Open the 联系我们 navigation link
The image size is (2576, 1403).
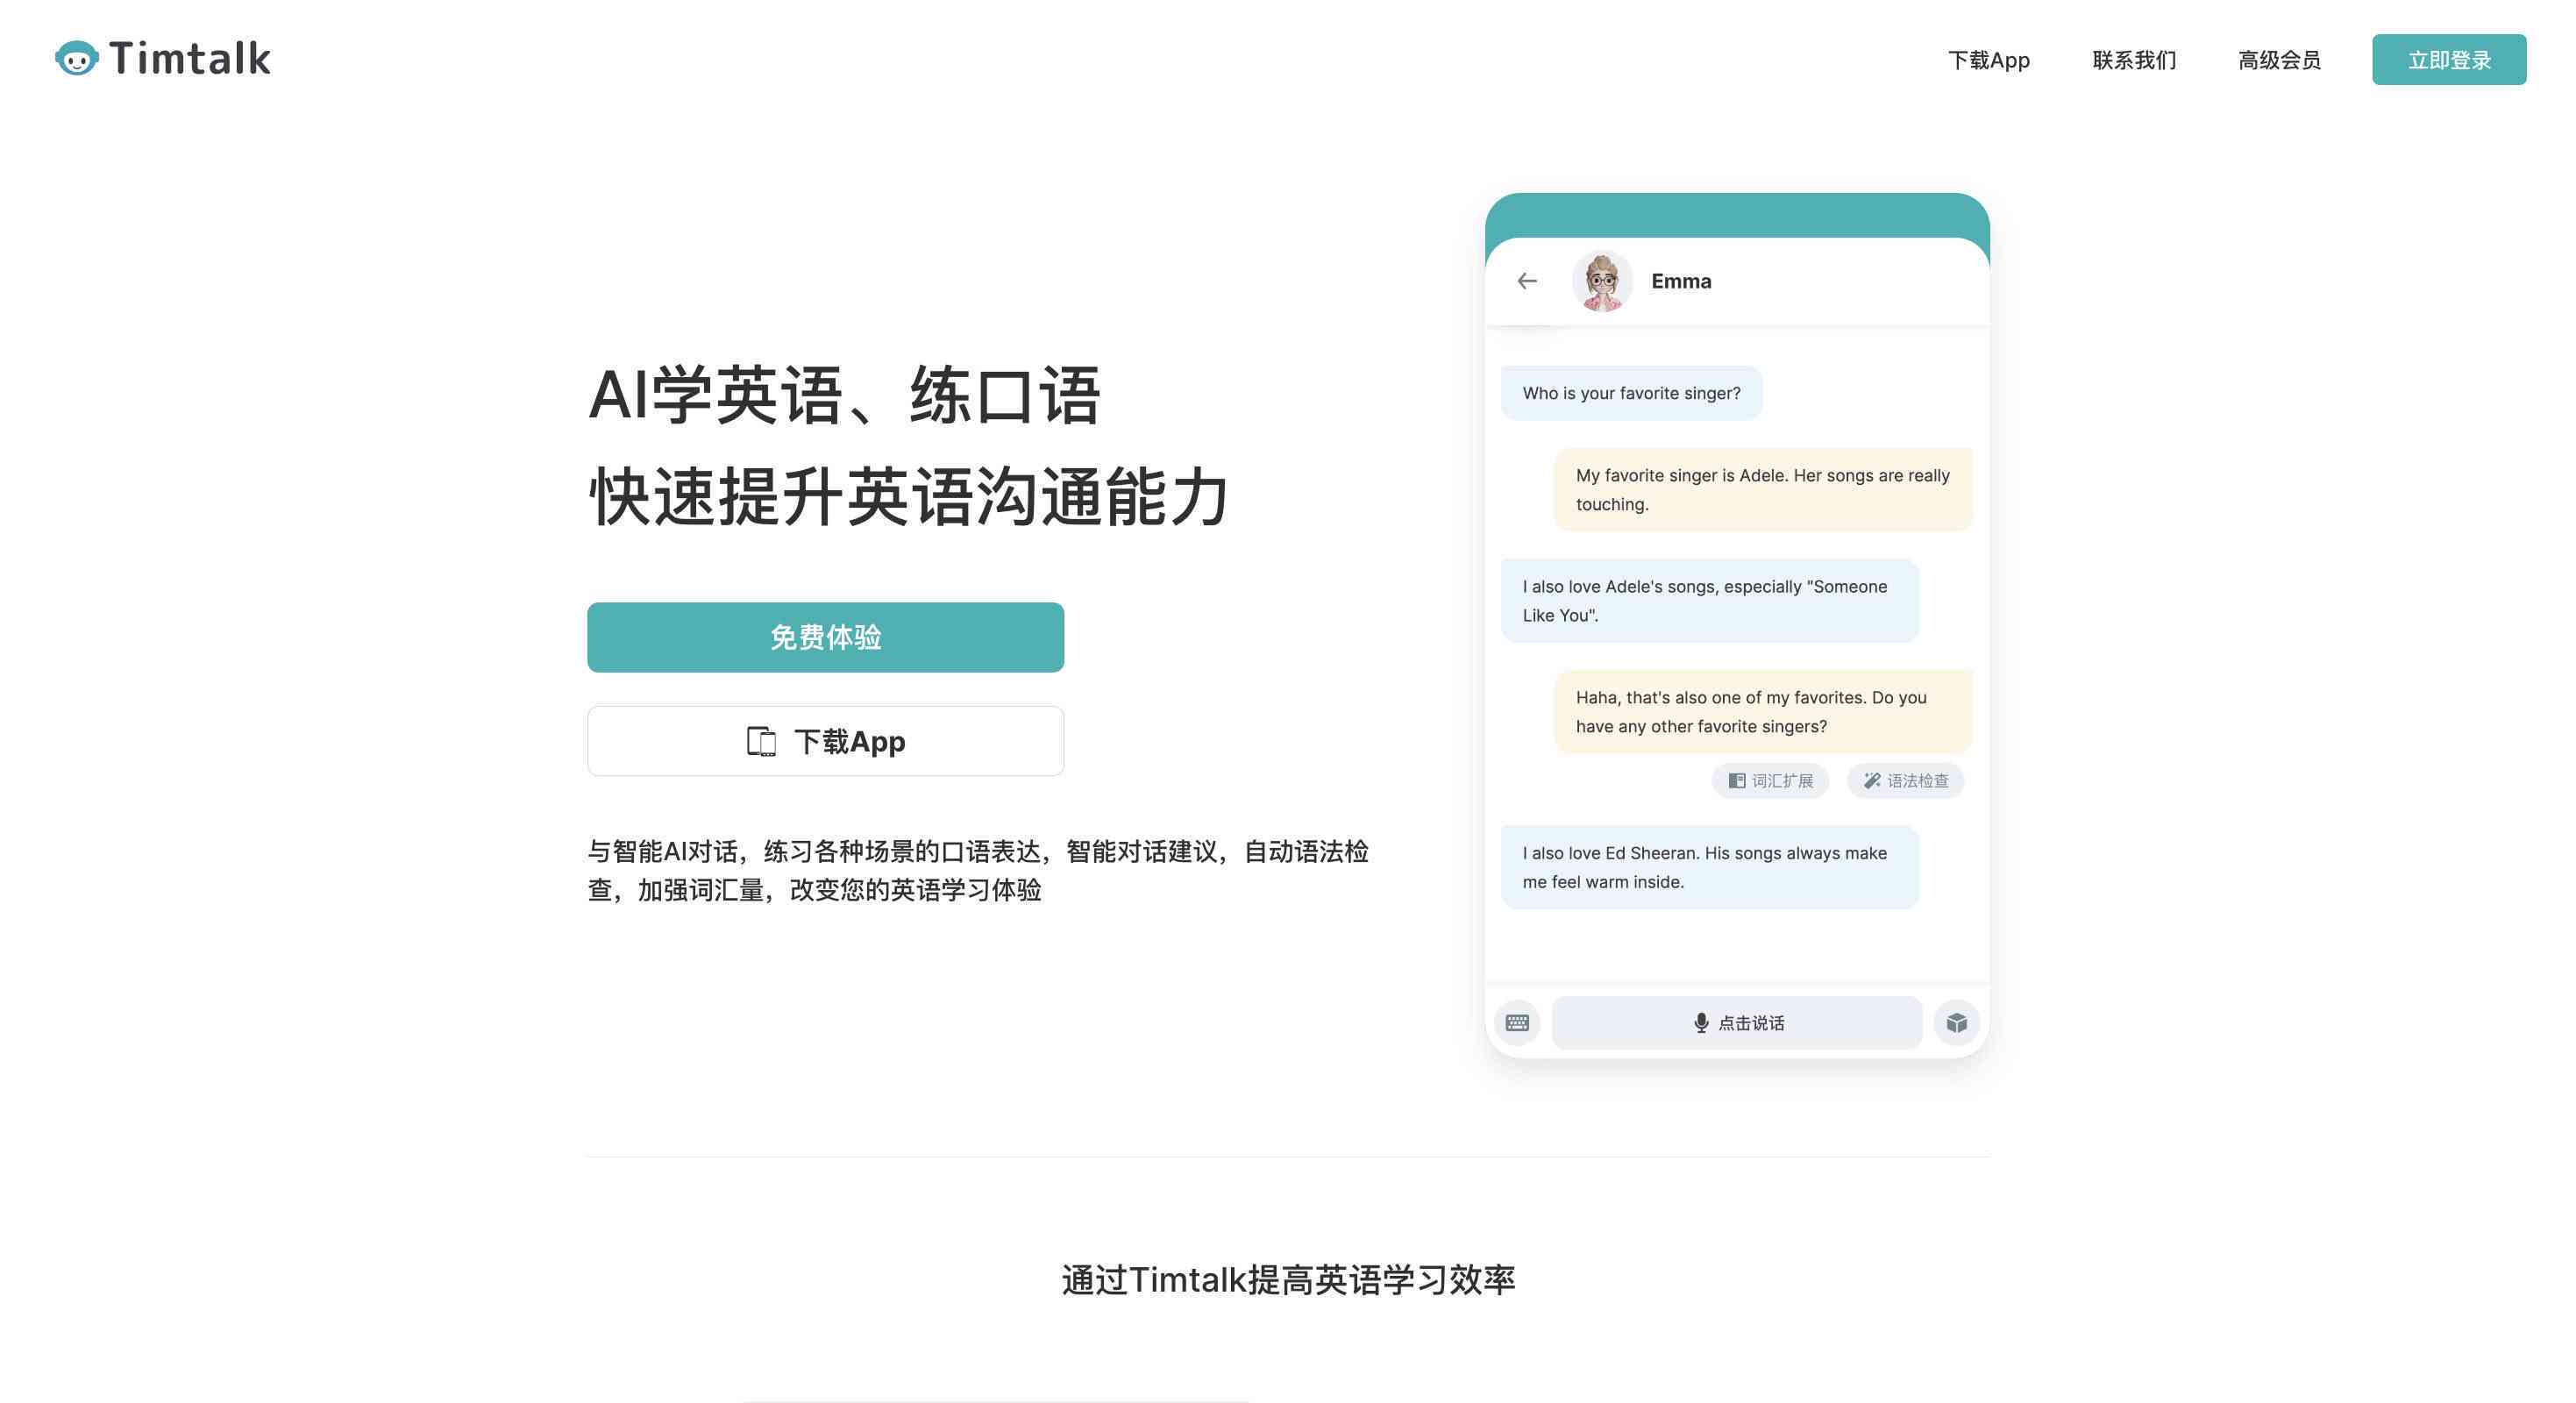2134,60
